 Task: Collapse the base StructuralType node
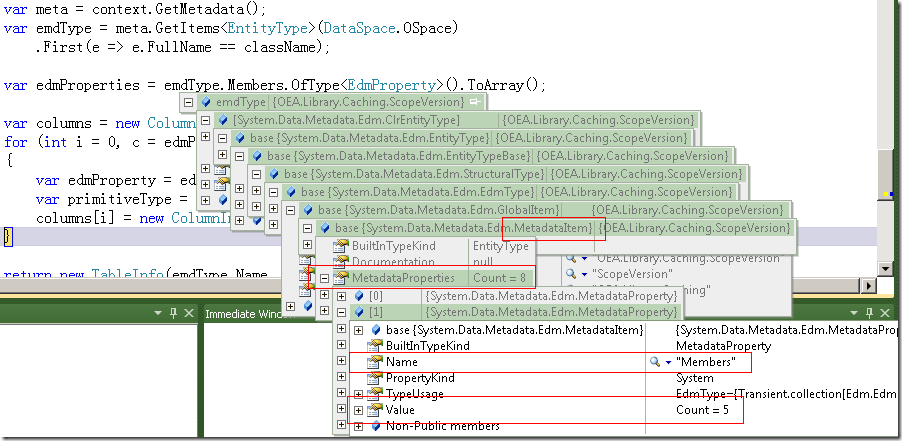pyautogui.click(x=256, y=174)
